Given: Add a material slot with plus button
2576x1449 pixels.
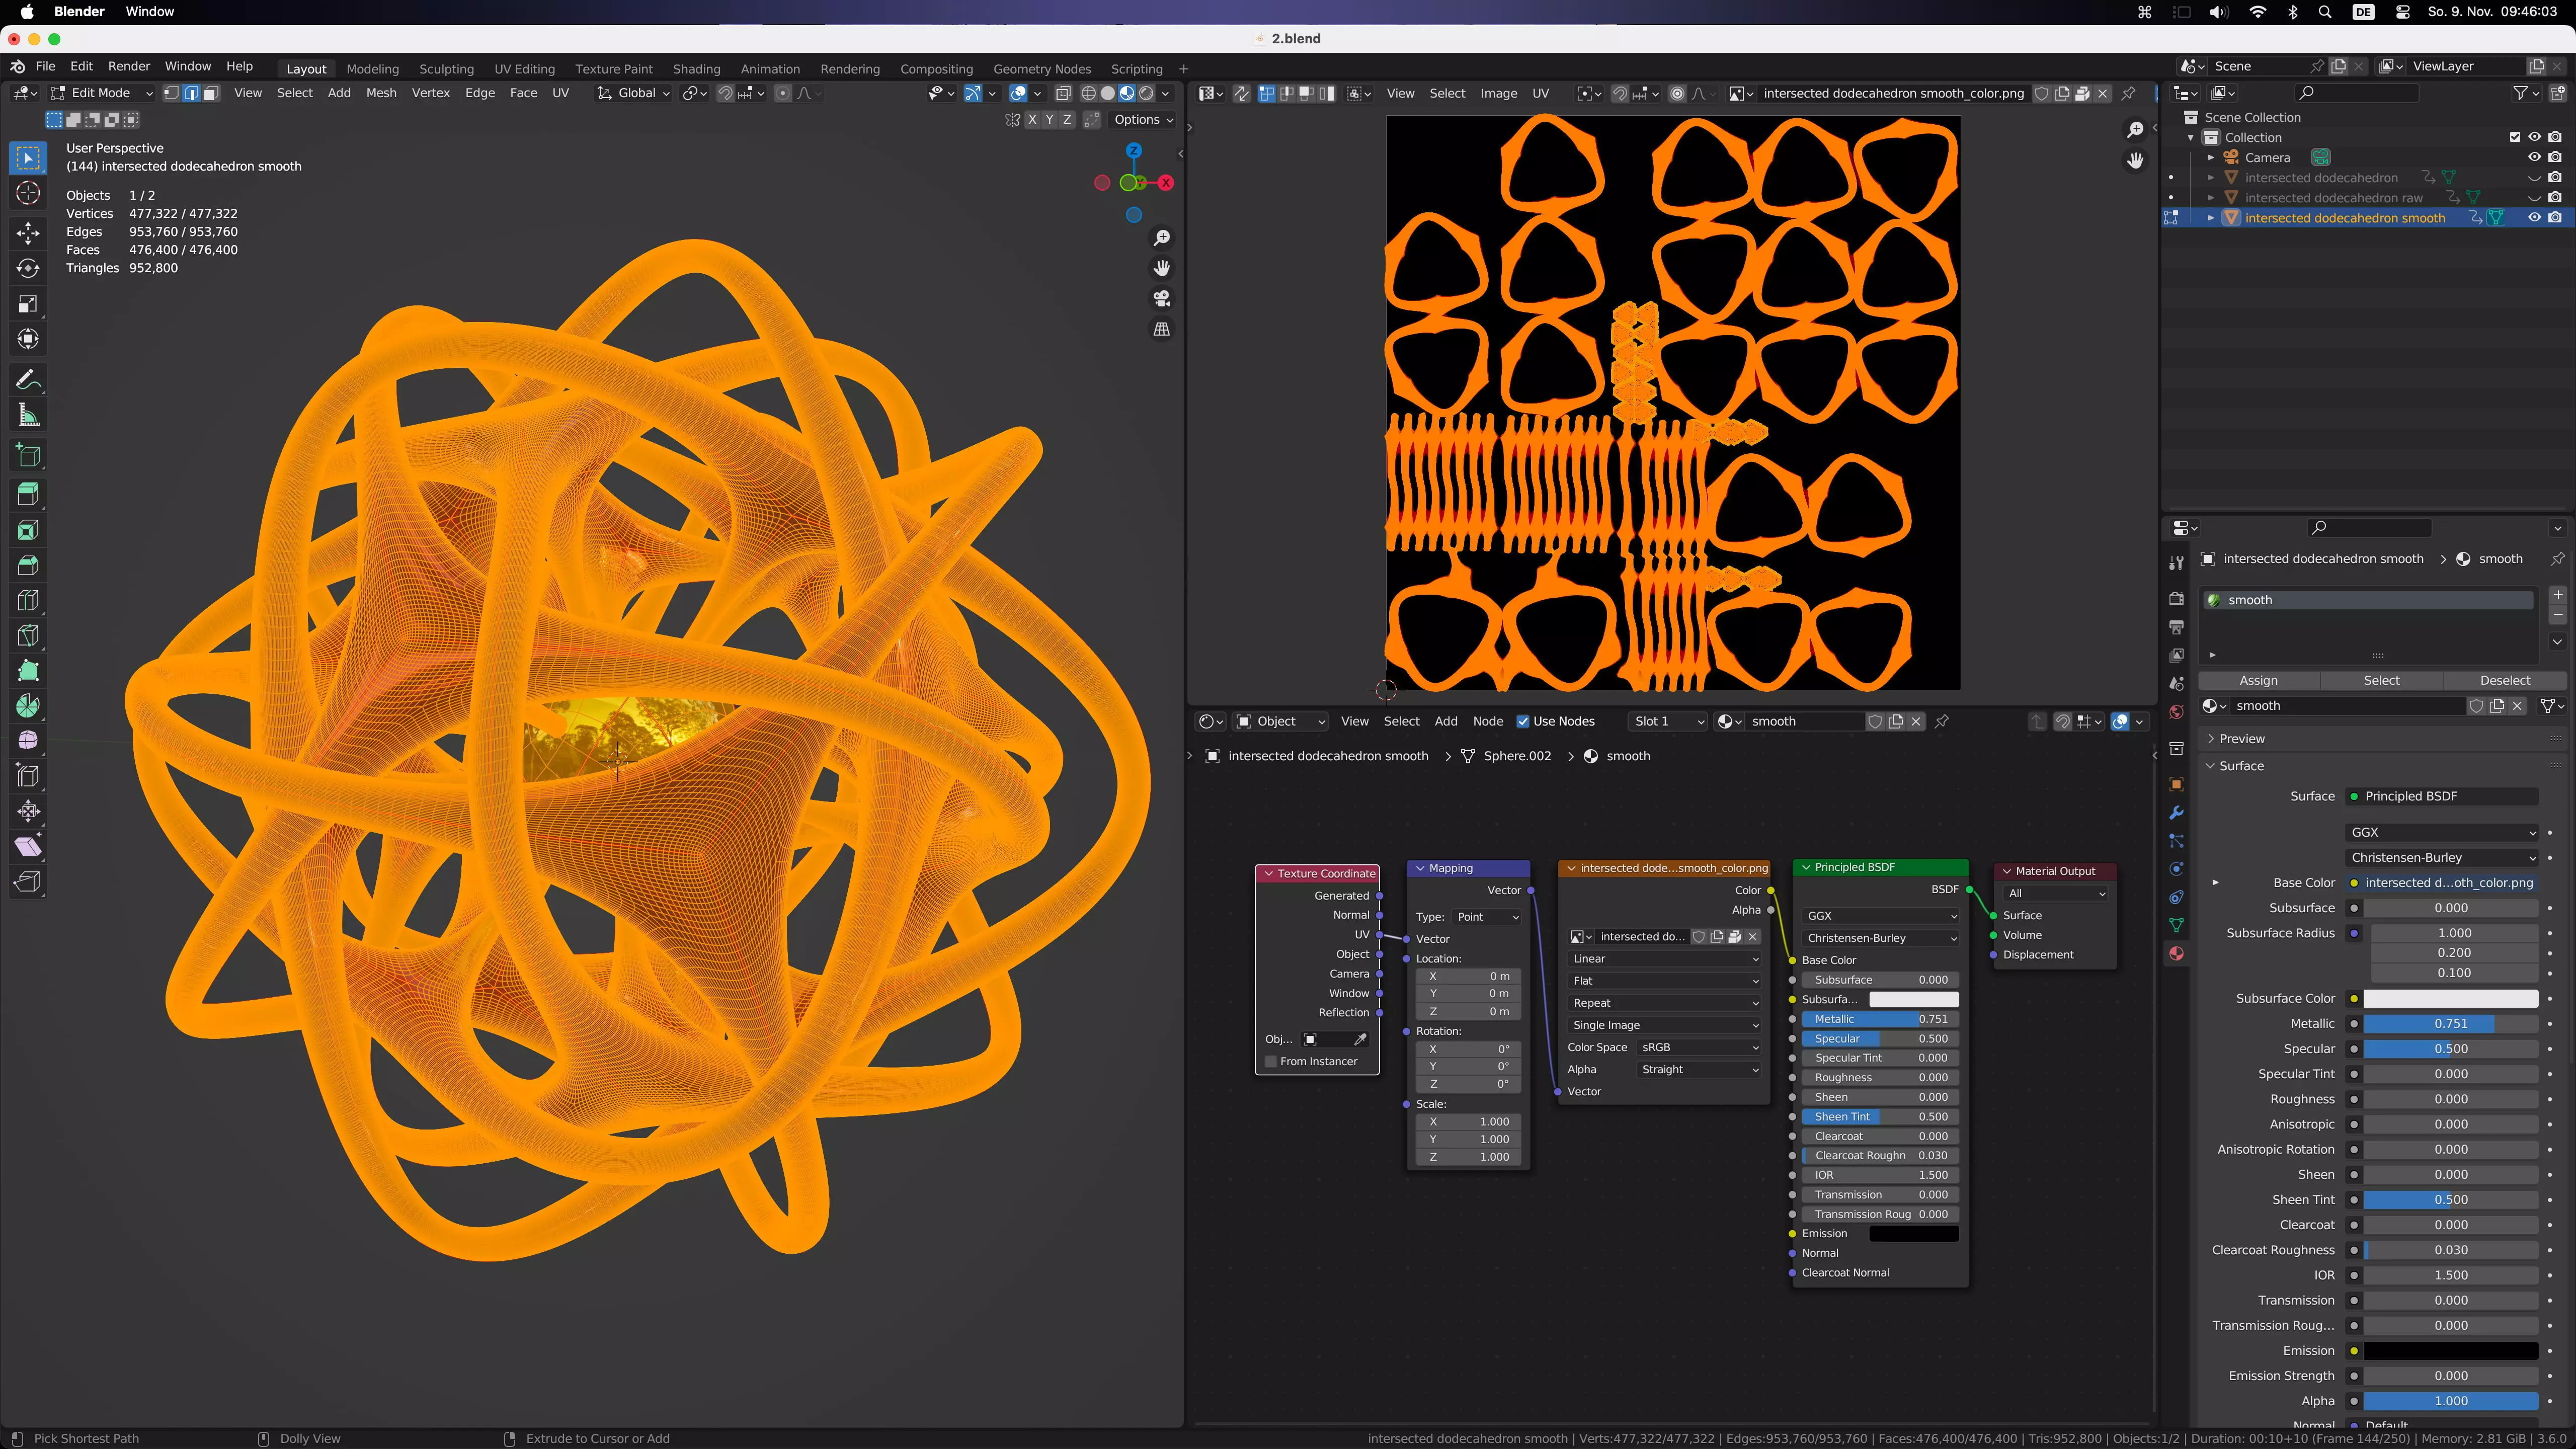Looking at the screenshot, I should (x=2558, y=595).
